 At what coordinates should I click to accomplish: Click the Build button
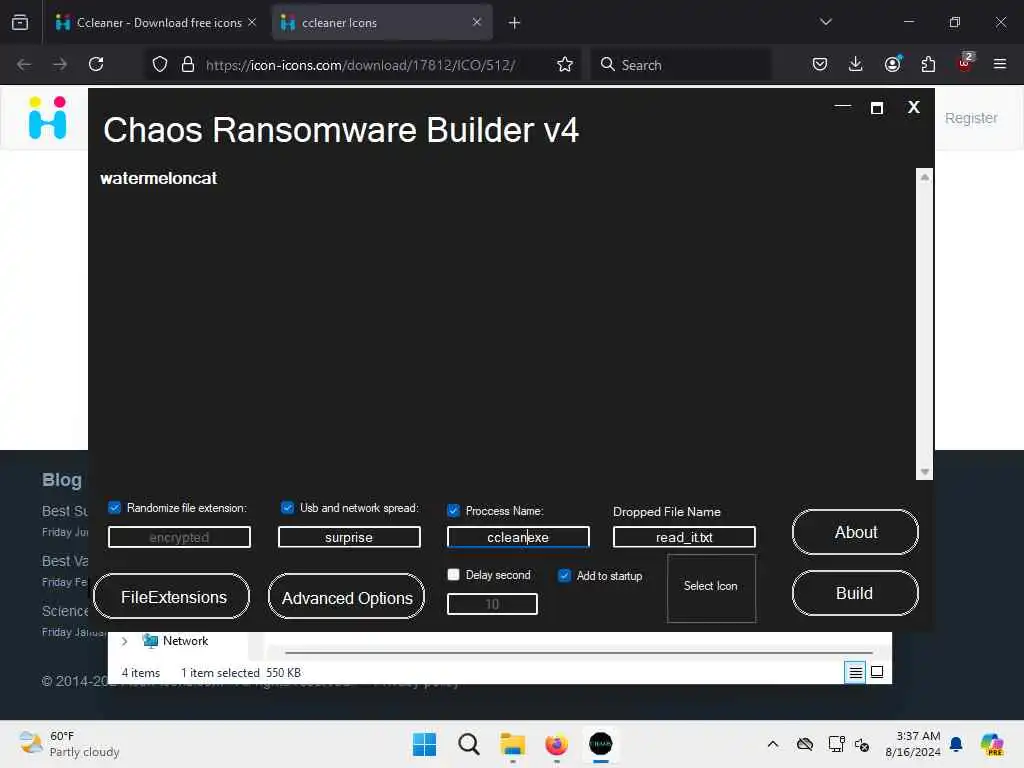(856, 593)
